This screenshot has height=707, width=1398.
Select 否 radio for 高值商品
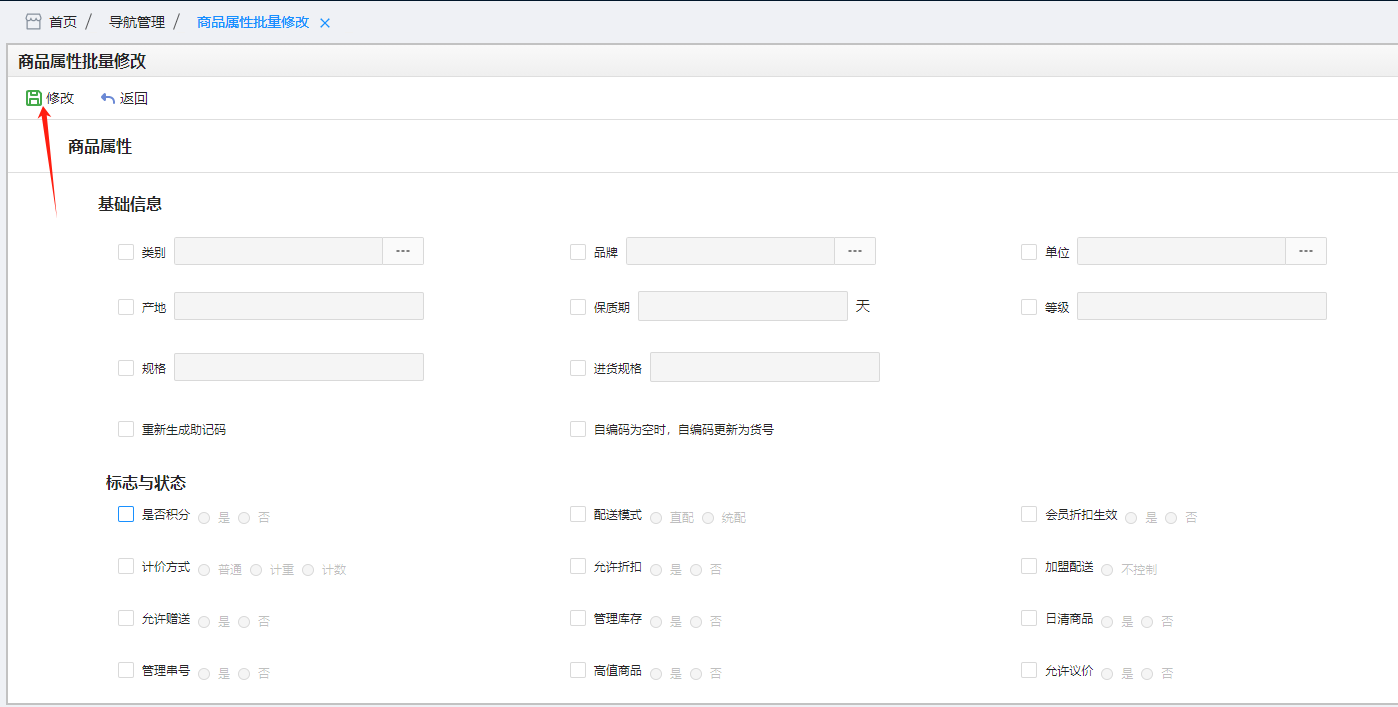(696, 674)
